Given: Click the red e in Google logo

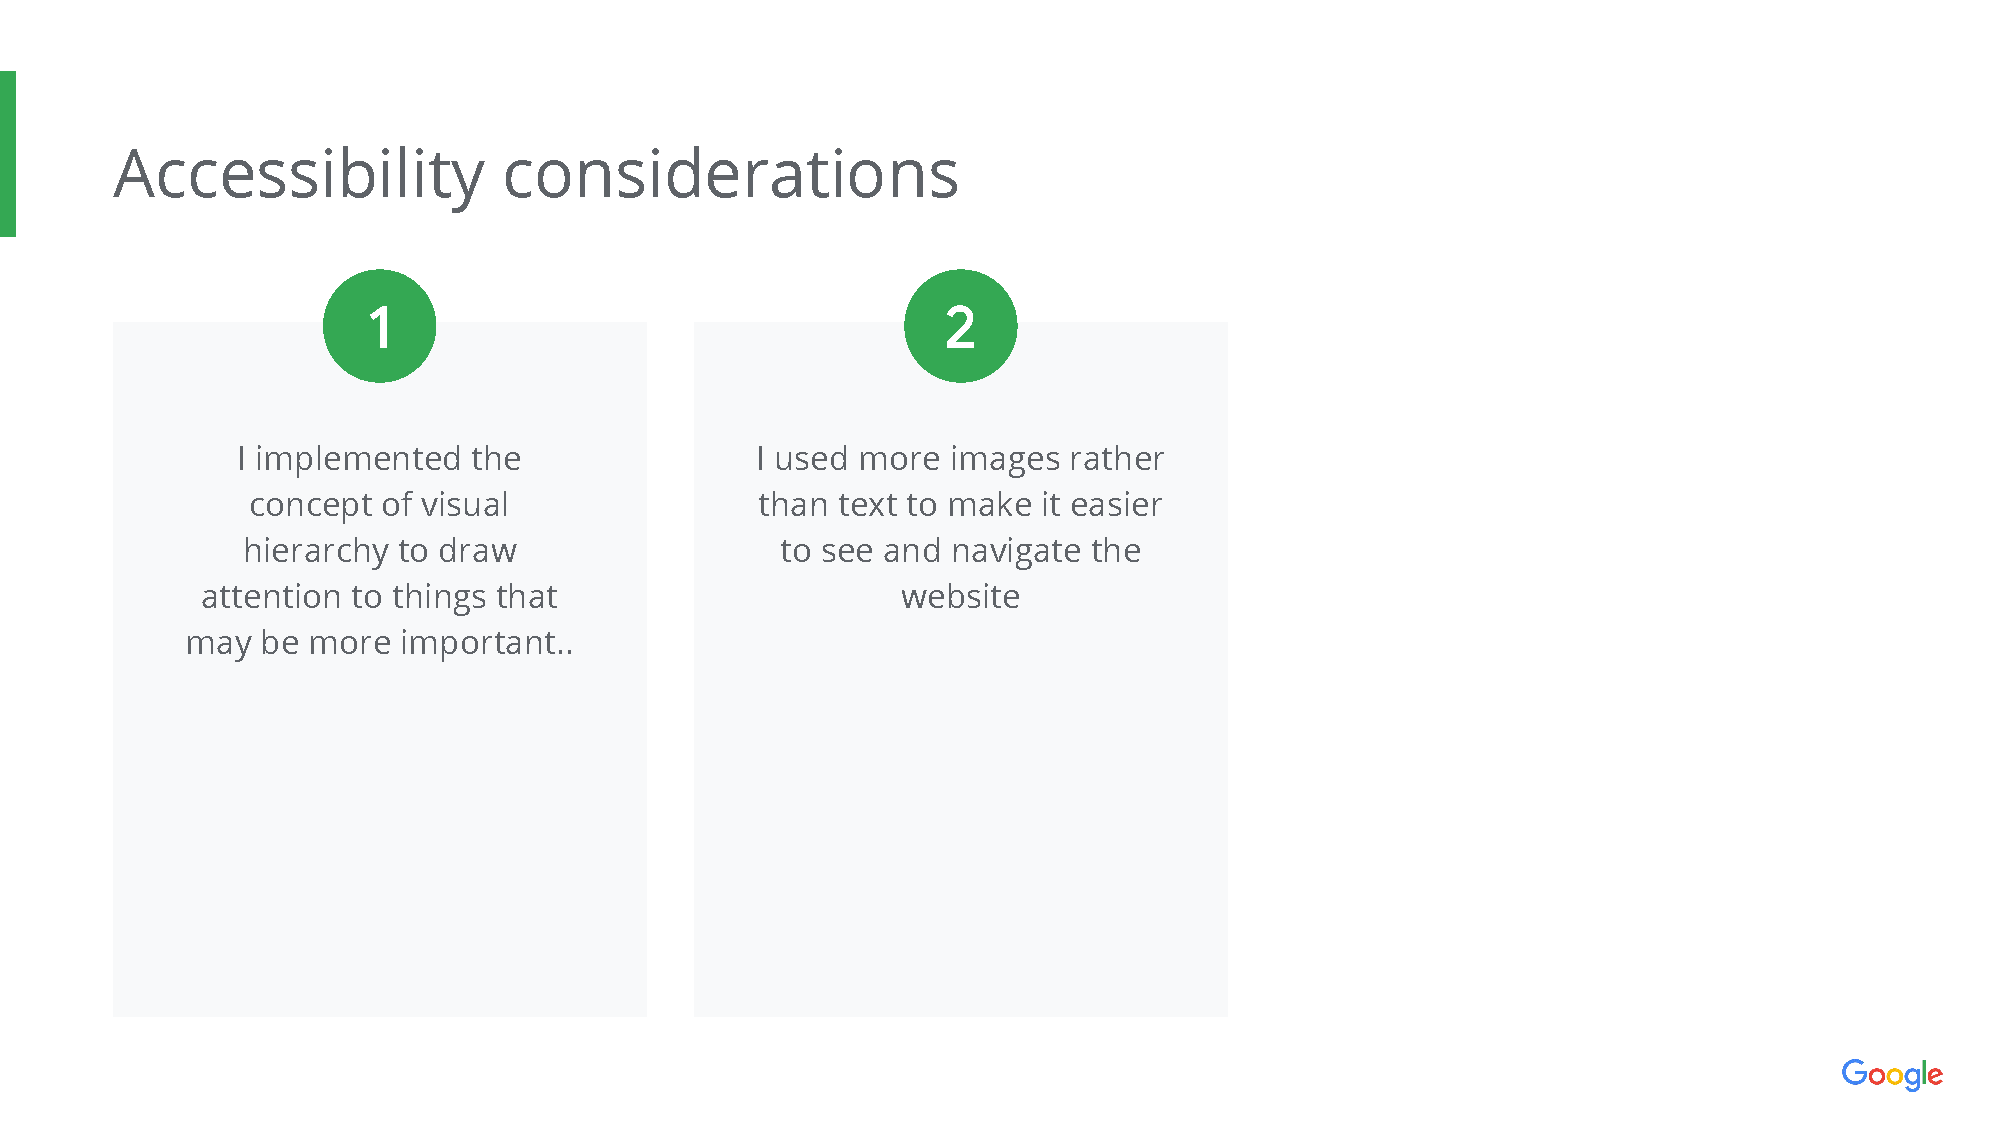Looking at the screenshot, I should 1935,1077.
